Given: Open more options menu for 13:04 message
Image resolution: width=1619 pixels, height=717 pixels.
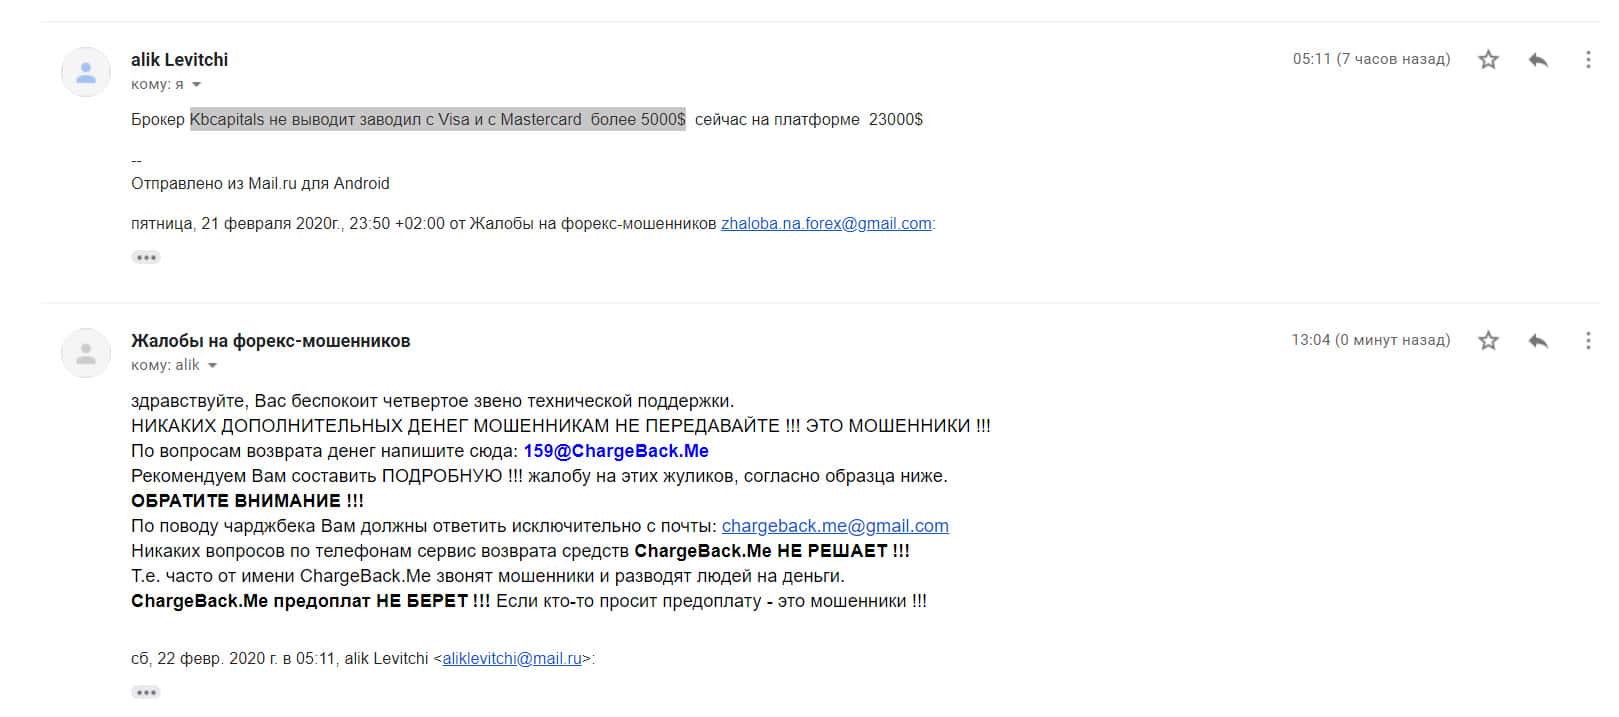Looking at the screenshot, I should tap(1588, 341).
